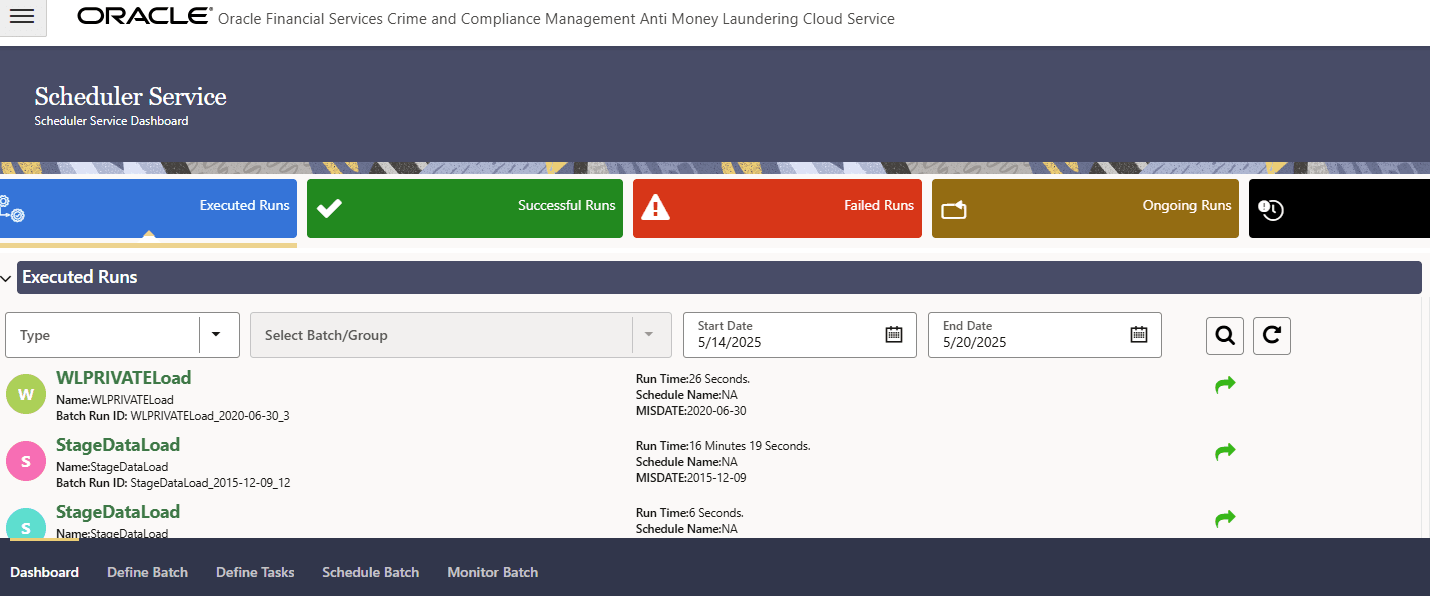This screenshot has height=596, width=1430.
Task: Click the calendar icon for Start Date
Action: pyautogui.click(x=893, y=334)
